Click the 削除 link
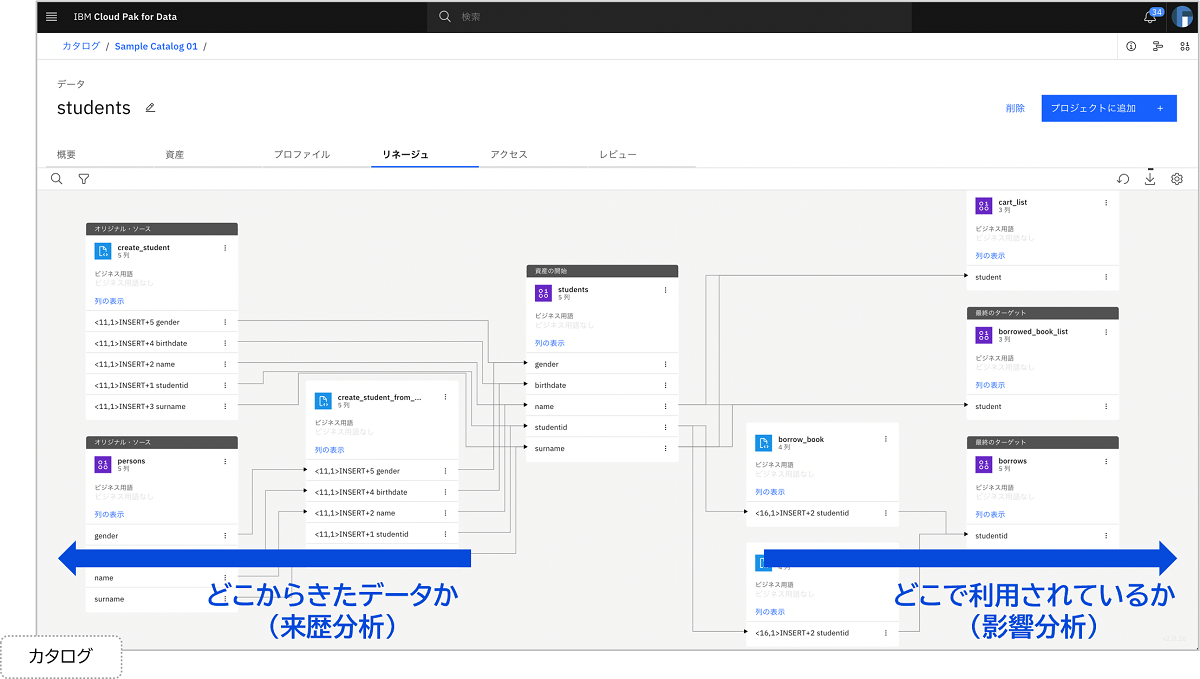This screenshot has width=1200, height=679. tap(1015, 108)
